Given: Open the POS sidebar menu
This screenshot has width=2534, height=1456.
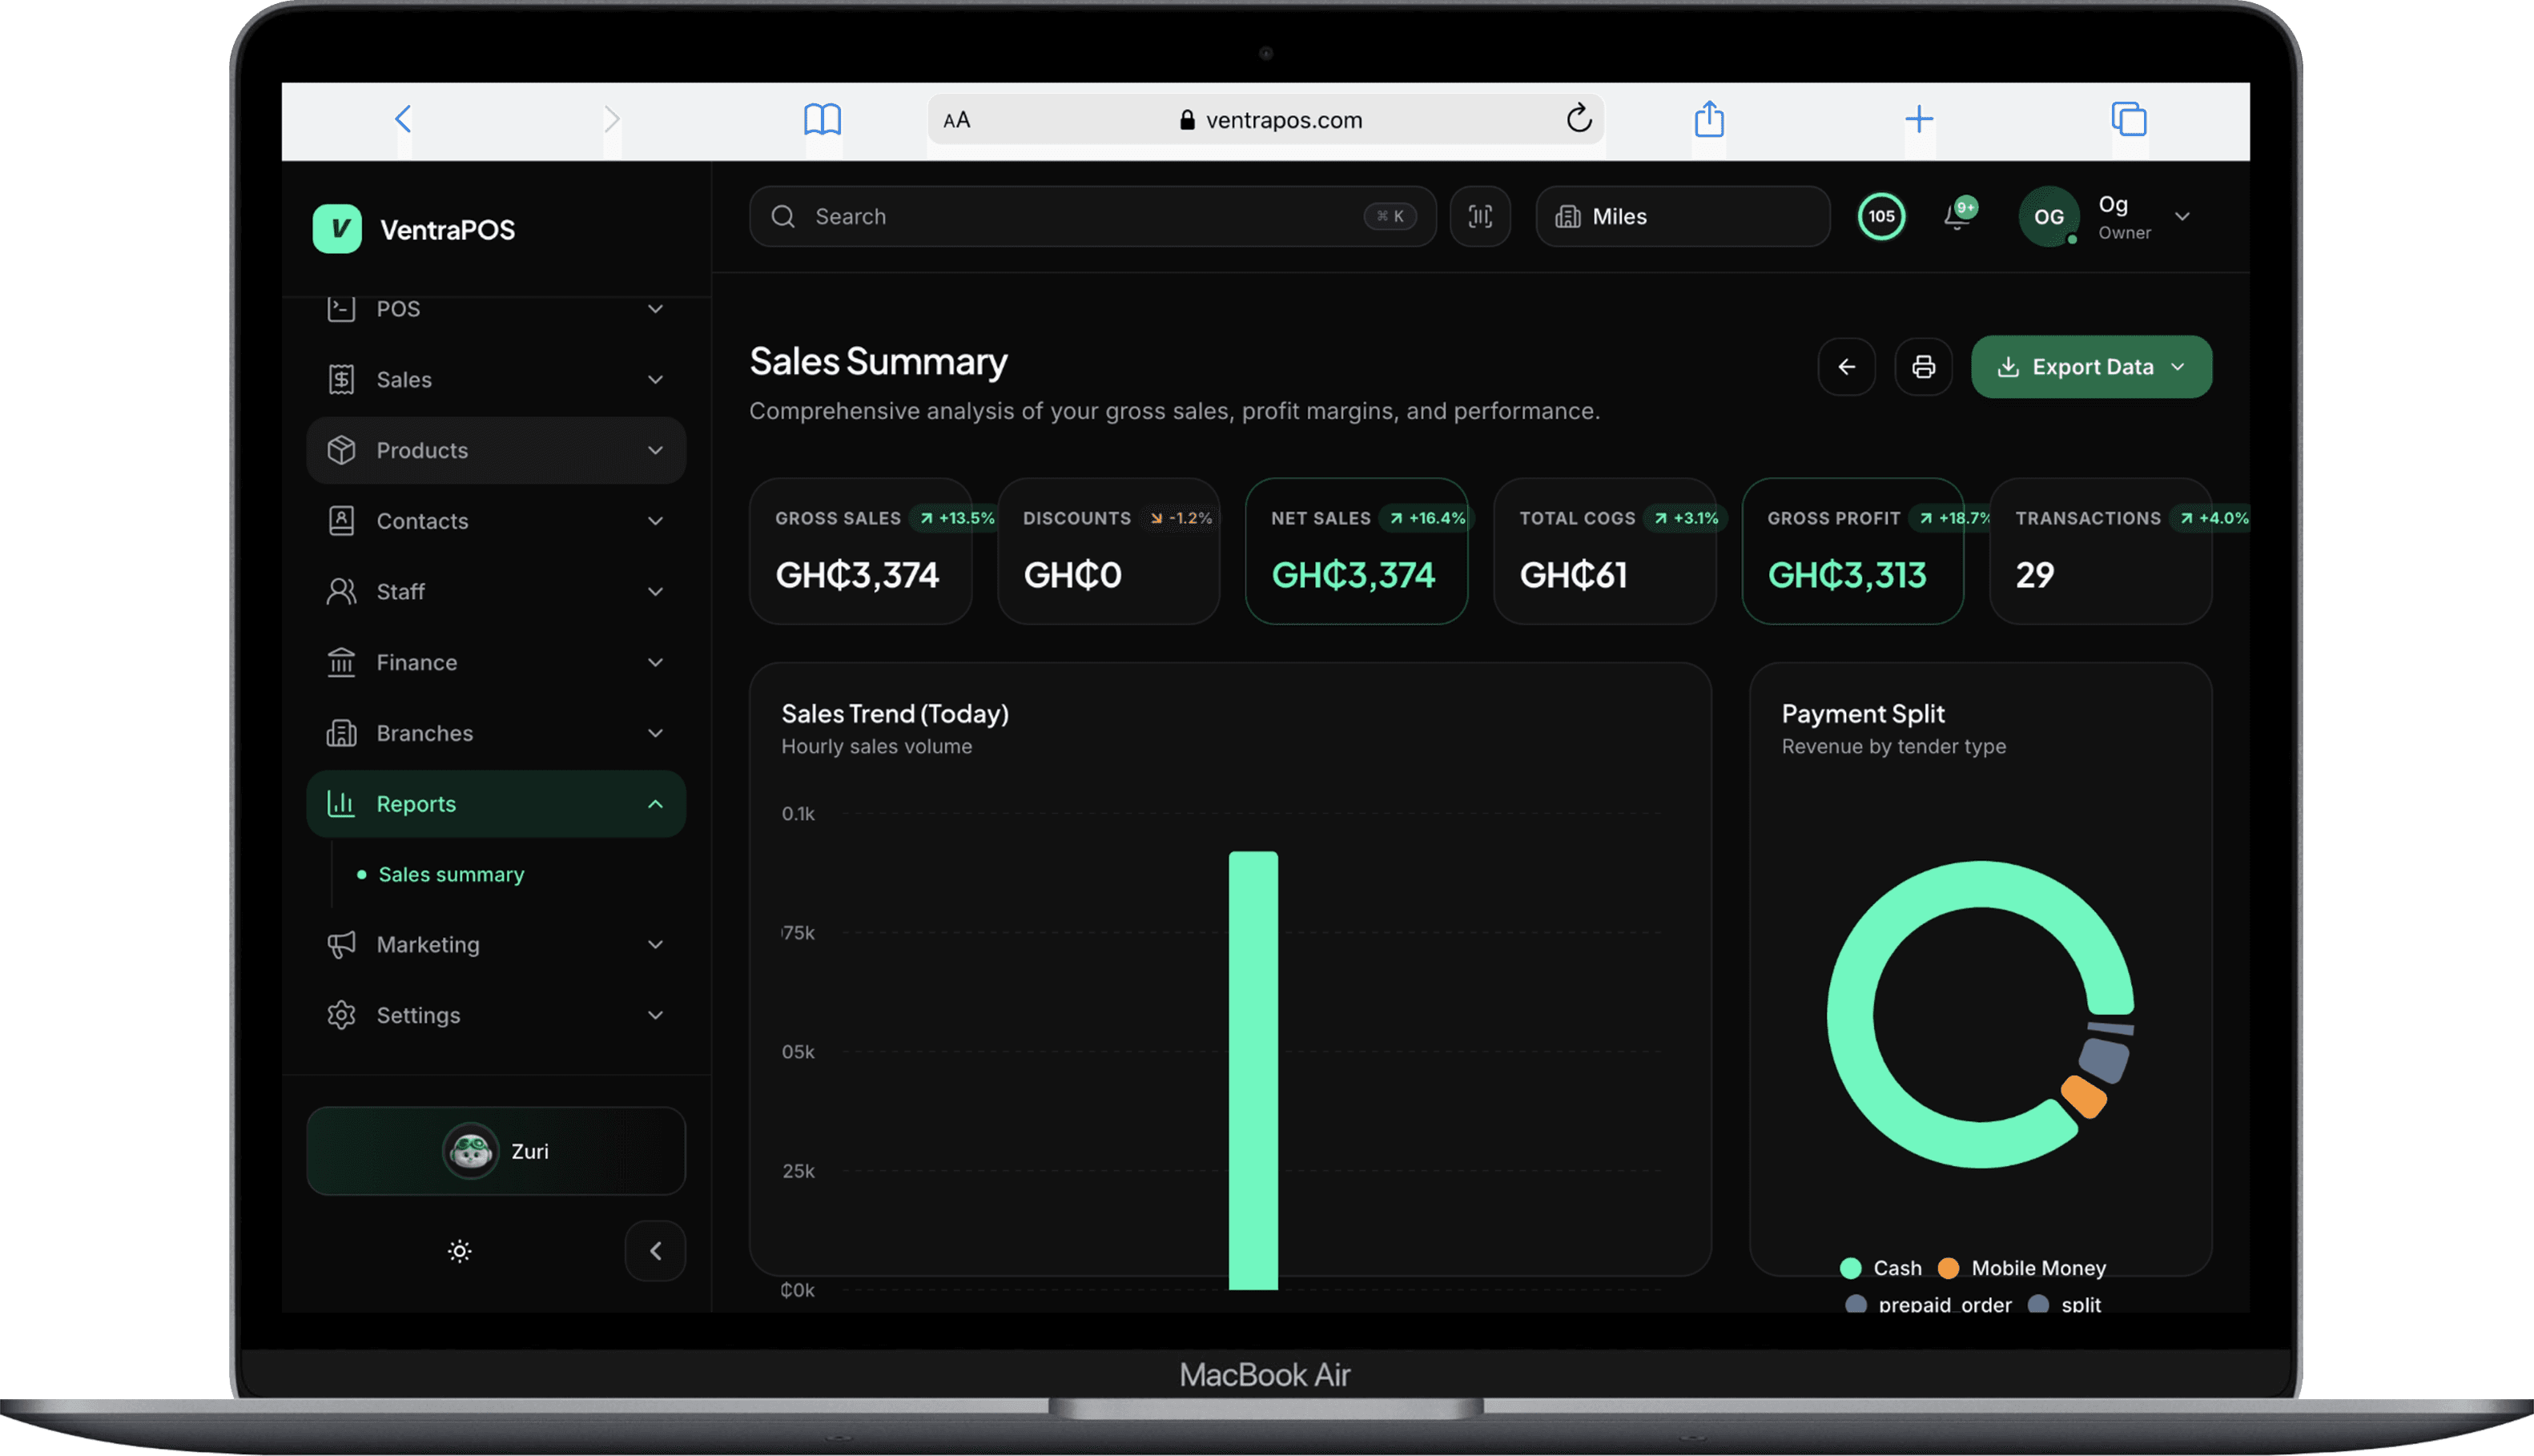Looking at the screenshot, I should pyautogui.click(x=496, y=308).
